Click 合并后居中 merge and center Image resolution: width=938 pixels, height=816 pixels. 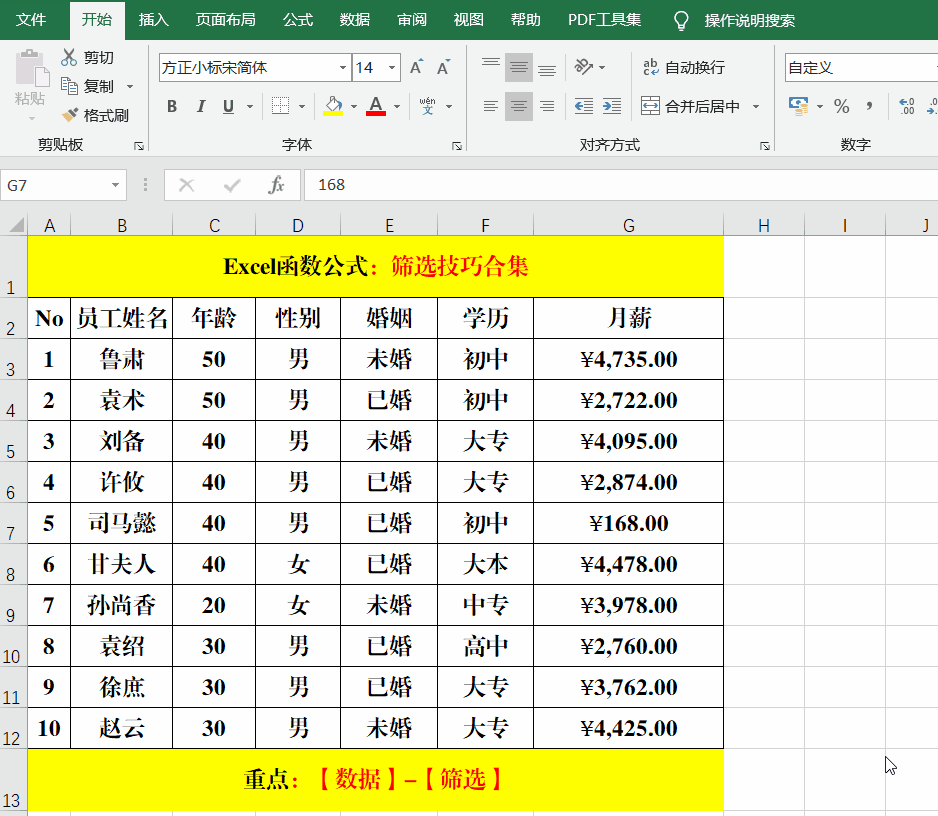tap(690, 106)
